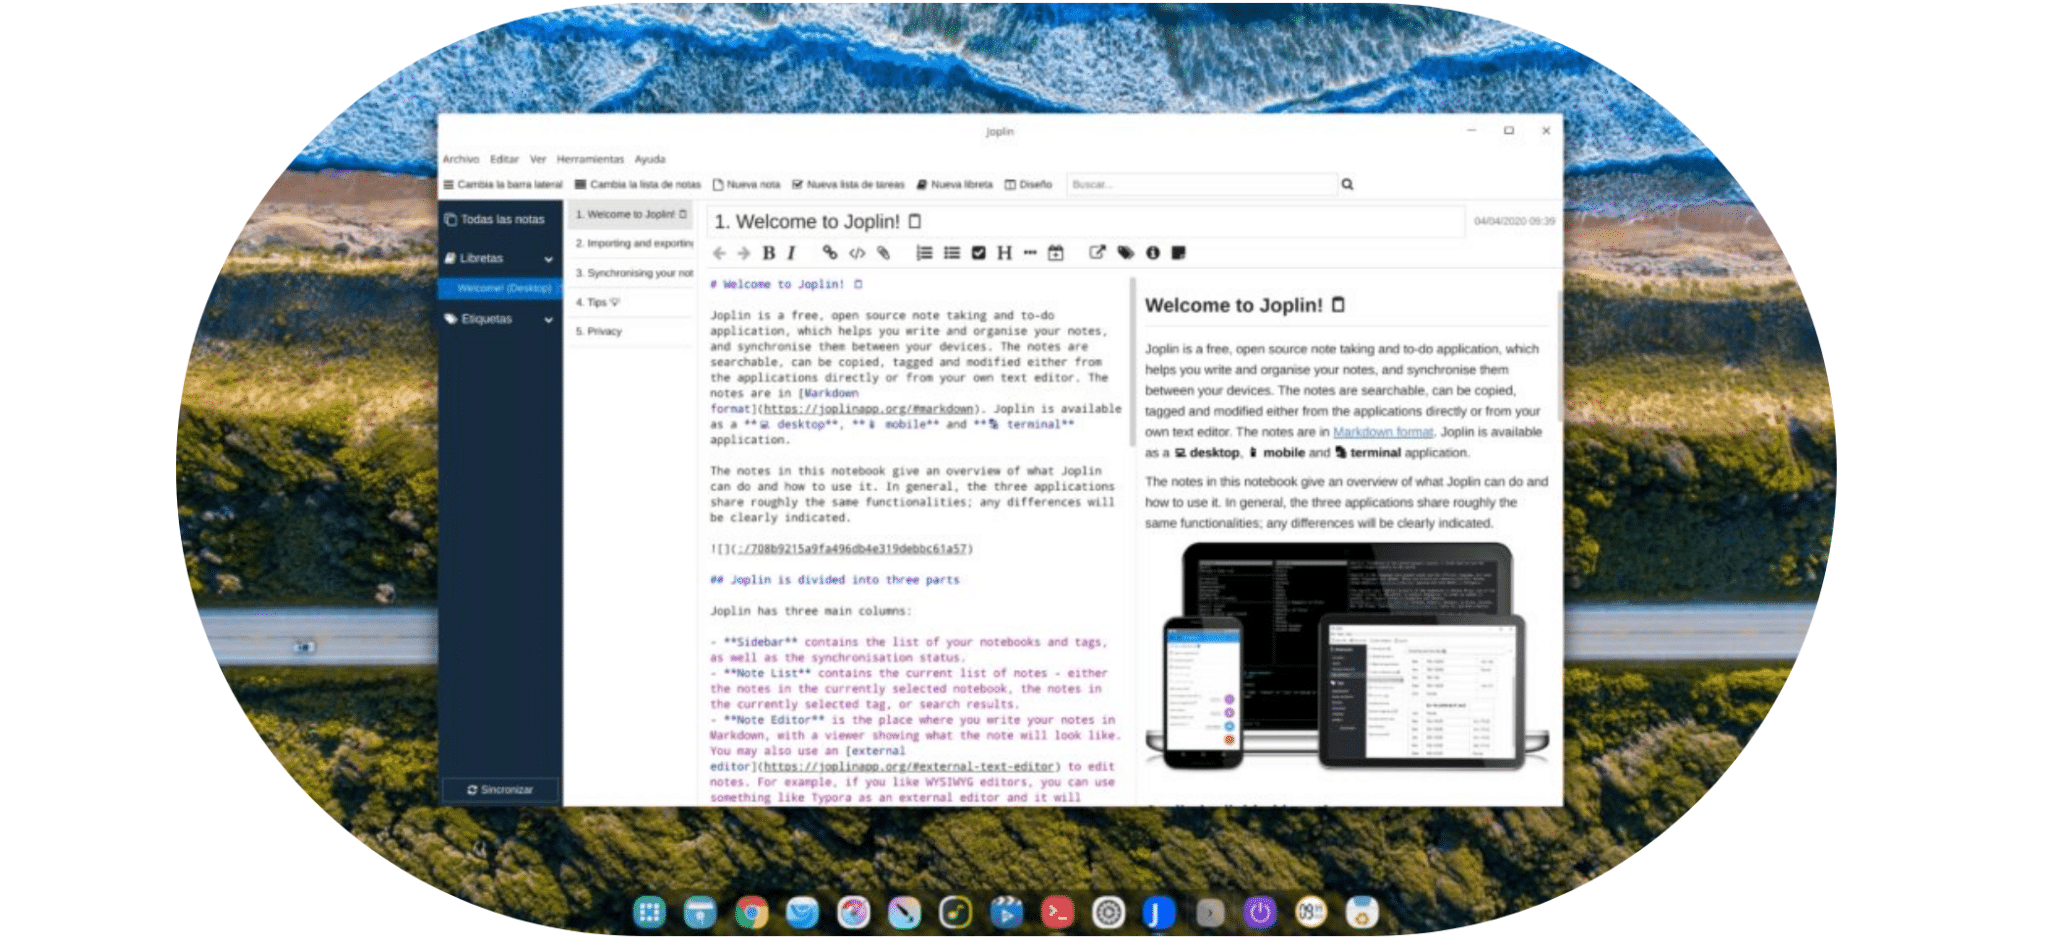This screenshot has height=941, width=2048.
Task: Toggle the sidebar with Cambia la barra lateral
Action: coord(503,184)
